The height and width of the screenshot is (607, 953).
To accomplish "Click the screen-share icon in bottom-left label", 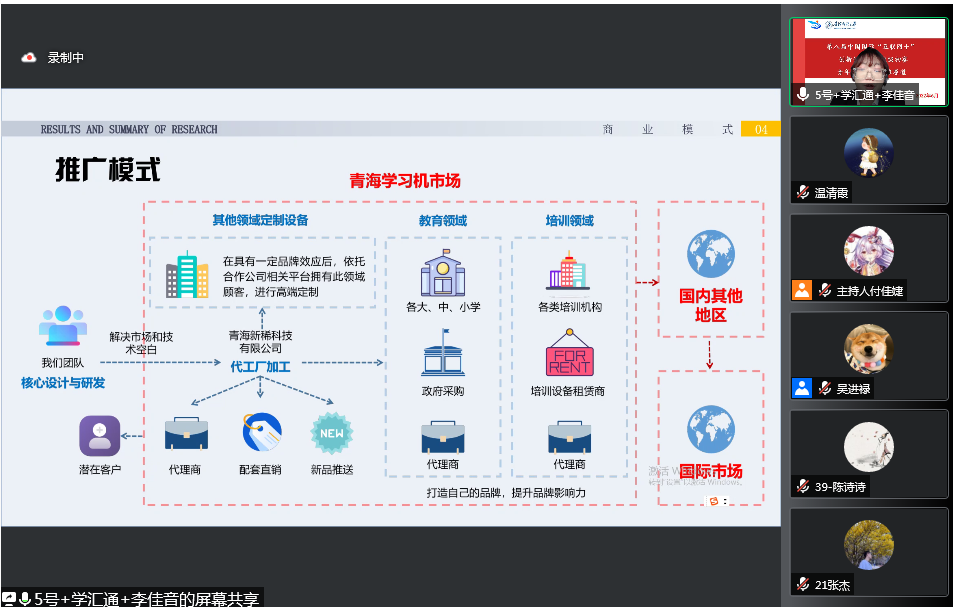I will tap(9, 598).
